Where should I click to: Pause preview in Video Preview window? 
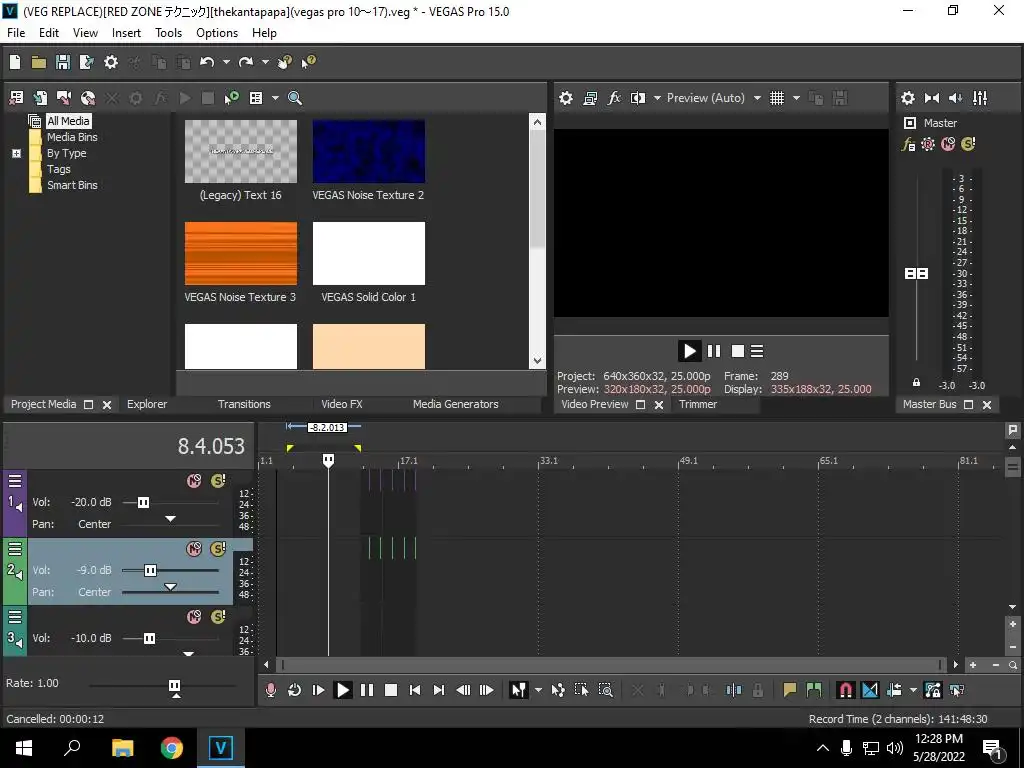pyautogui.click(x=714, y=351)
